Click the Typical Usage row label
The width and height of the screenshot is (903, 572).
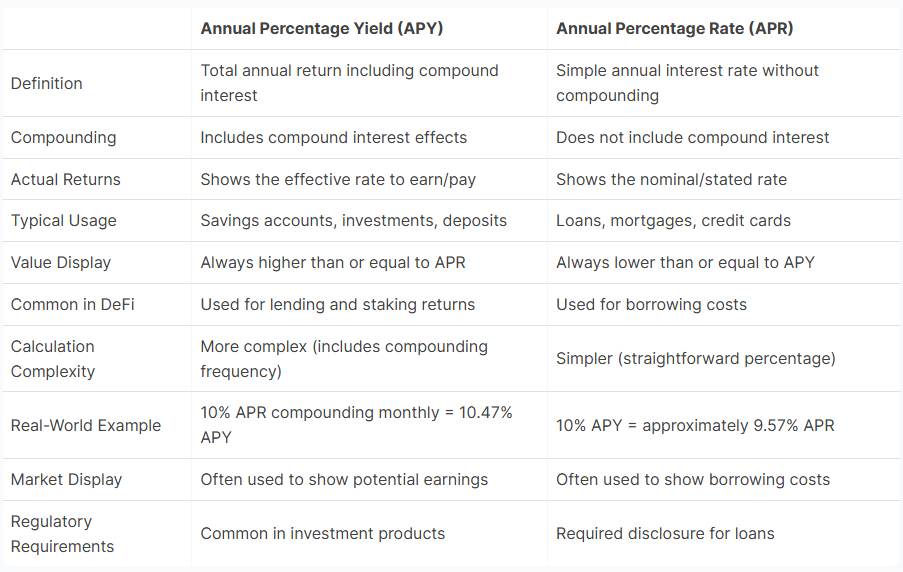tap(63, 221)
